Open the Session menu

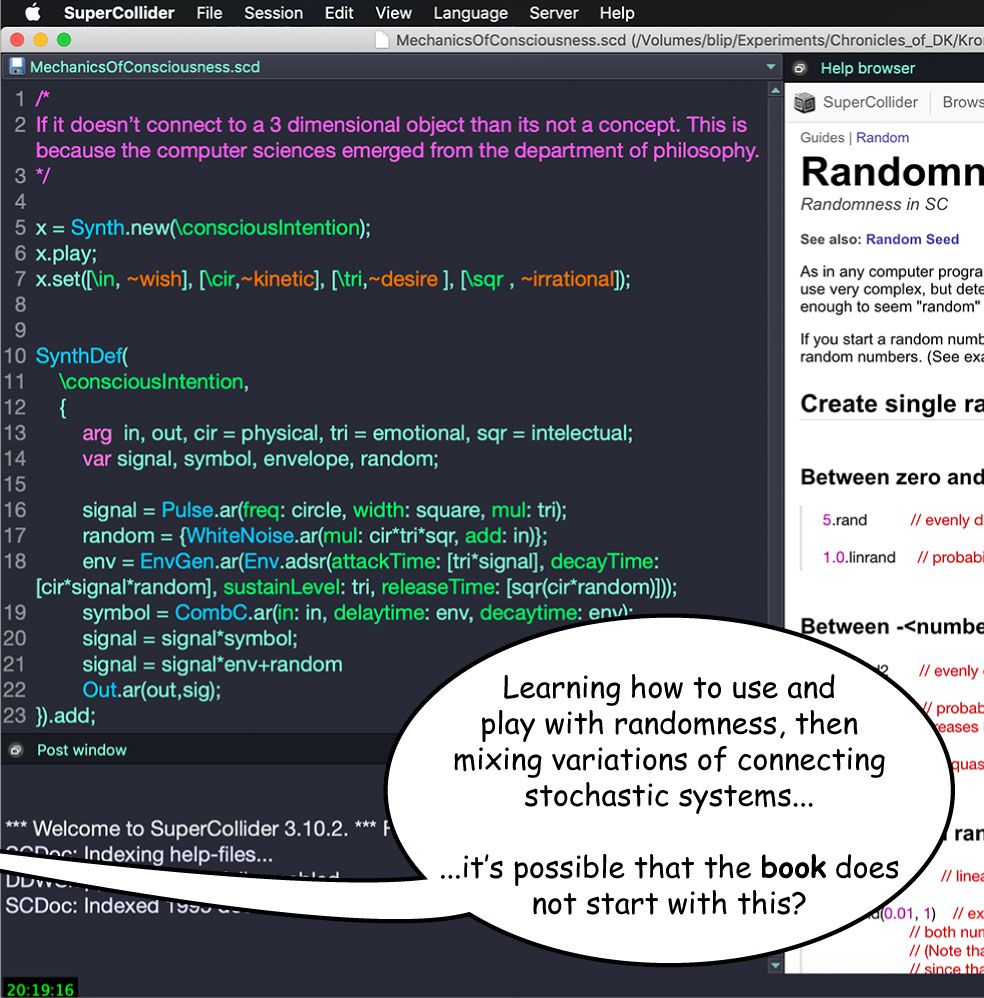click(x=274, y=13)
